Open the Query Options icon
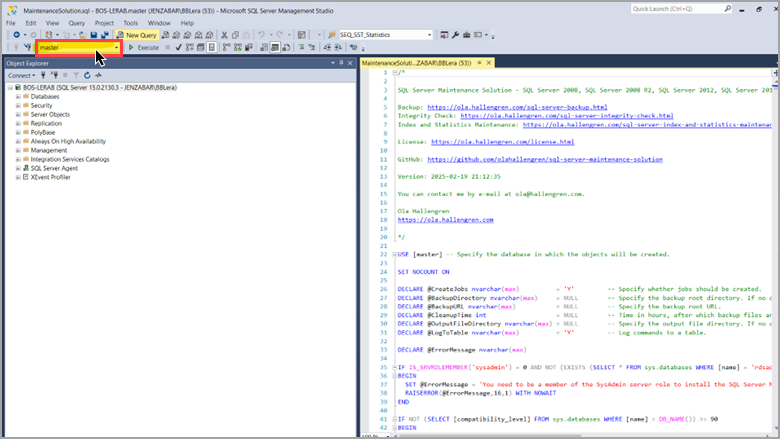The image size is (780, 439). click(200, 47)
